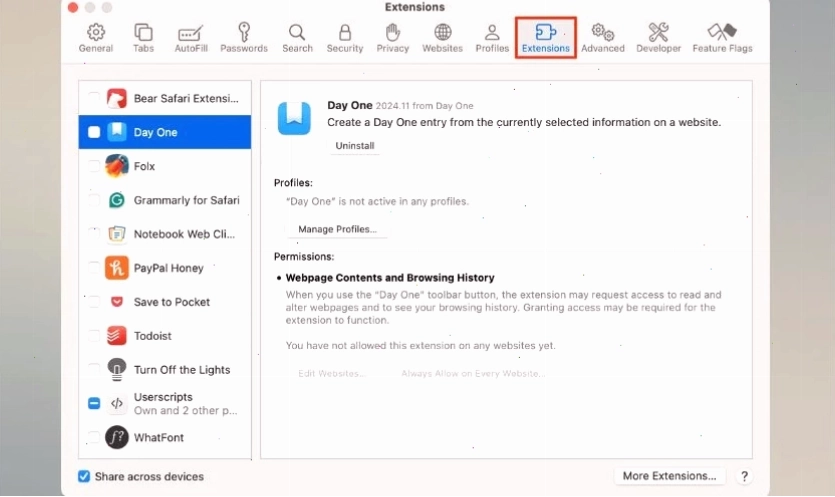Click the Grammarly green icon
835x497 pixels.
click(117, 200)
